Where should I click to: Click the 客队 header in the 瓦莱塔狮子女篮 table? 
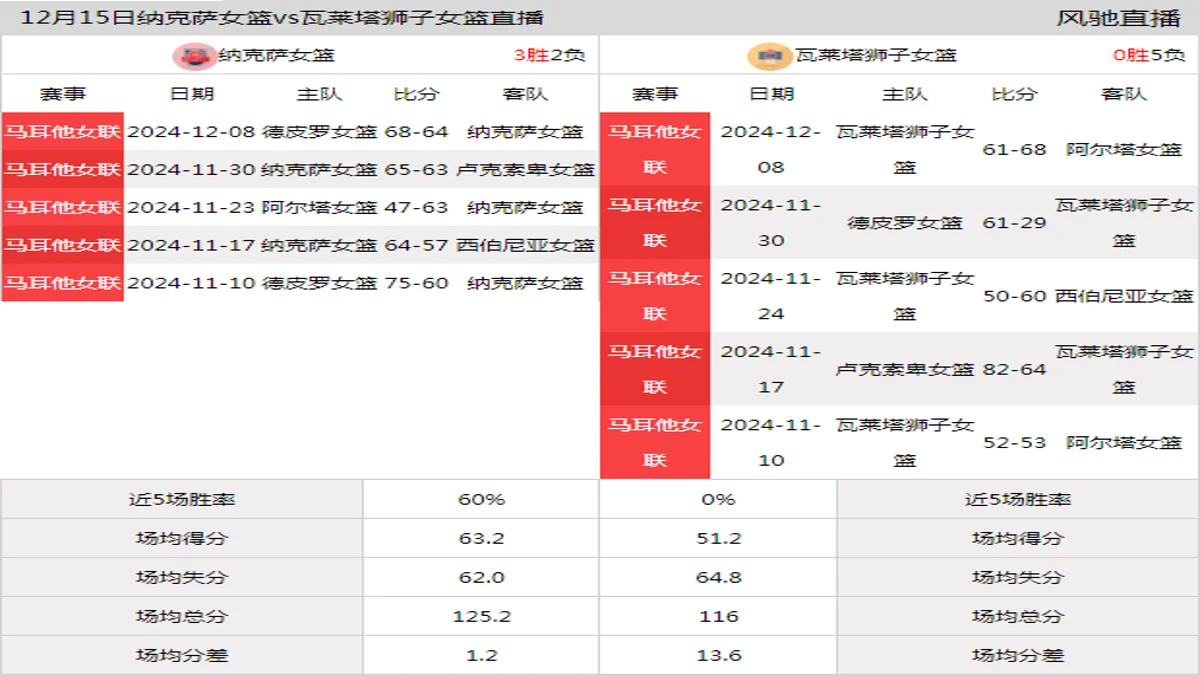point(1124,94)
